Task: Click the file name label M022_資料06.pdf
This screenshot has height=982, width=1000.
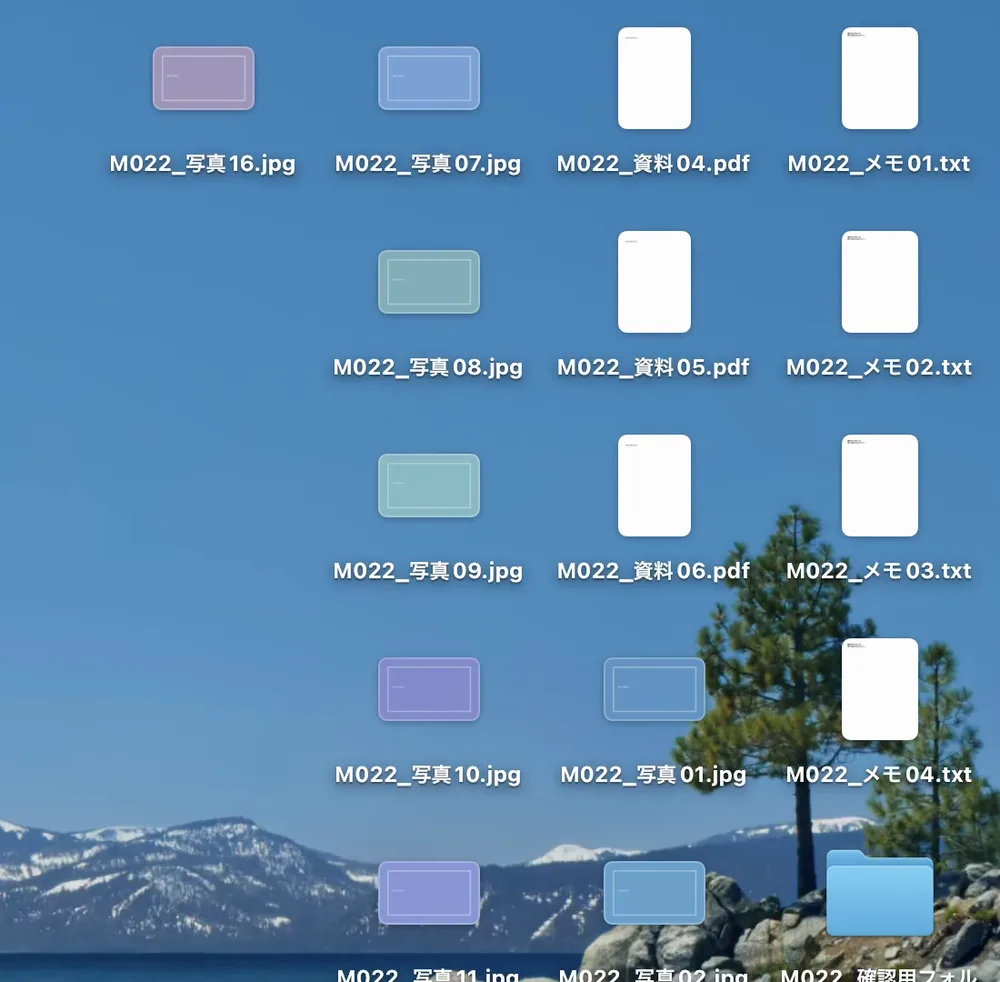Action: click(x=653, y=571)
